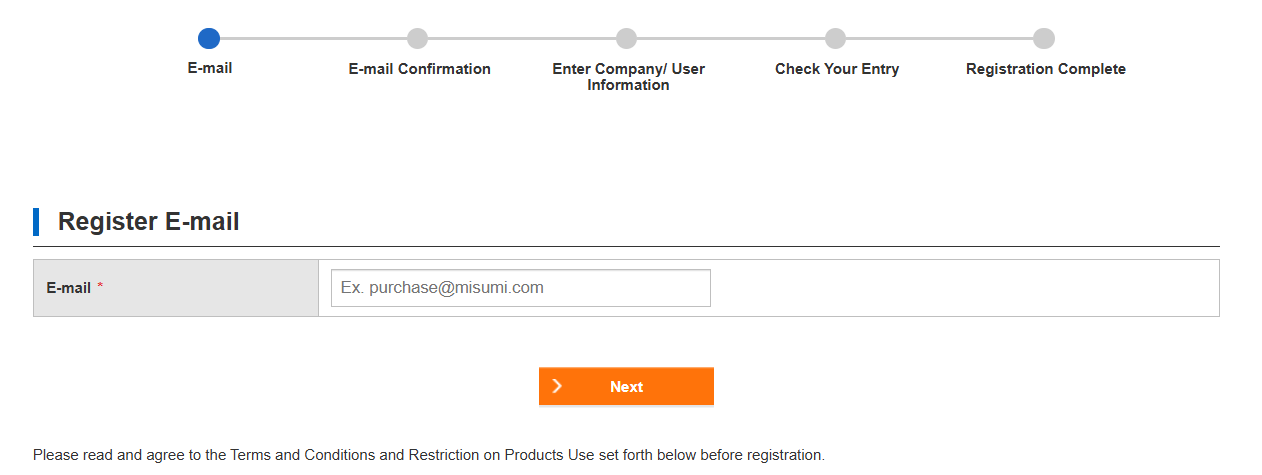Screen dimensions: 1262x475
Task: Click the E-mail field label cell
Action: pos(175,288)
